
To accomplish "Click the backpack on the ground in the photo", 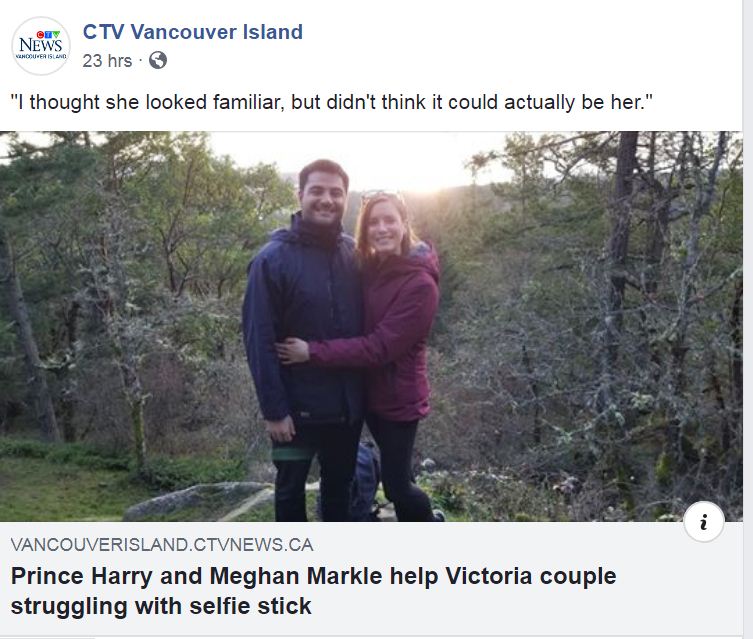I will 365,480.
